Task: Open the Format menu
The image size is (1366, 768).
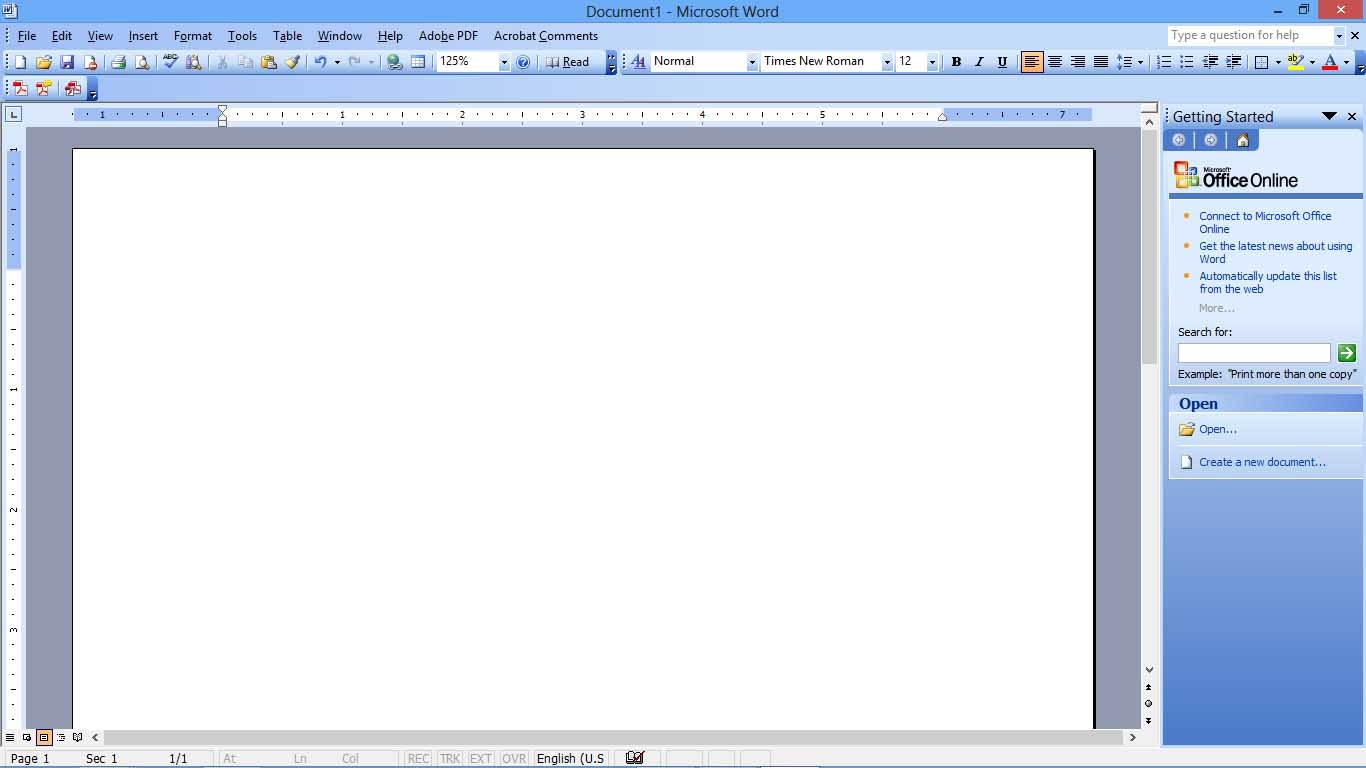Action: pyautogui.click(x=192, y=35)
